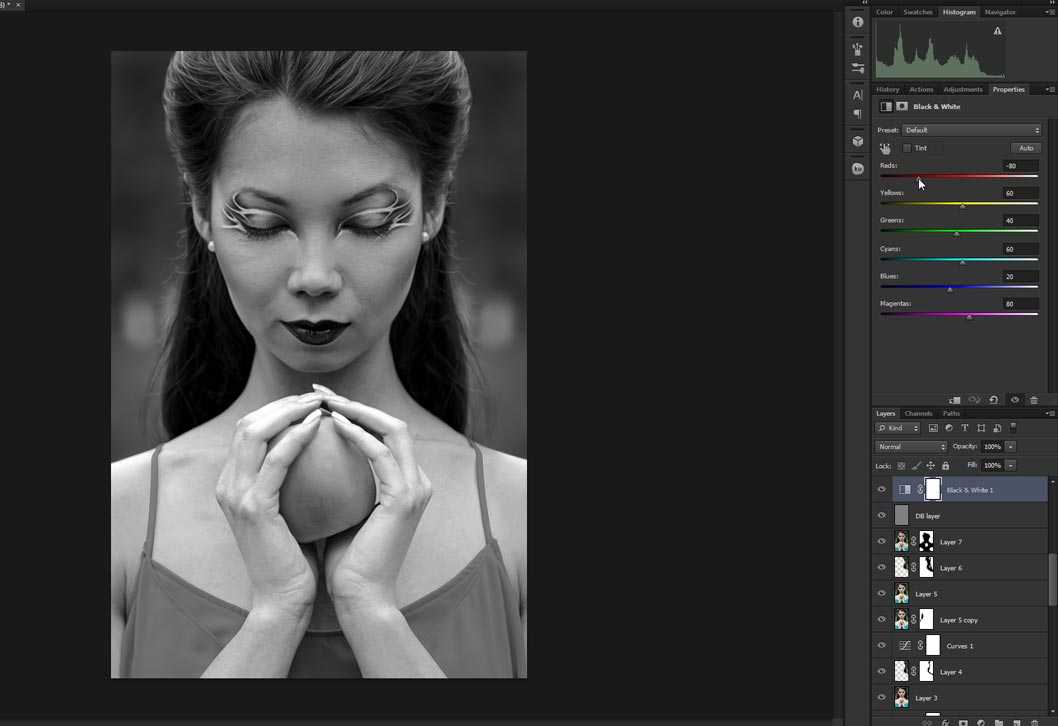Image resolution: width=1058 pixels, height=726 pixels.
Task: Switch to the Color tab
Action: [885, 12]
